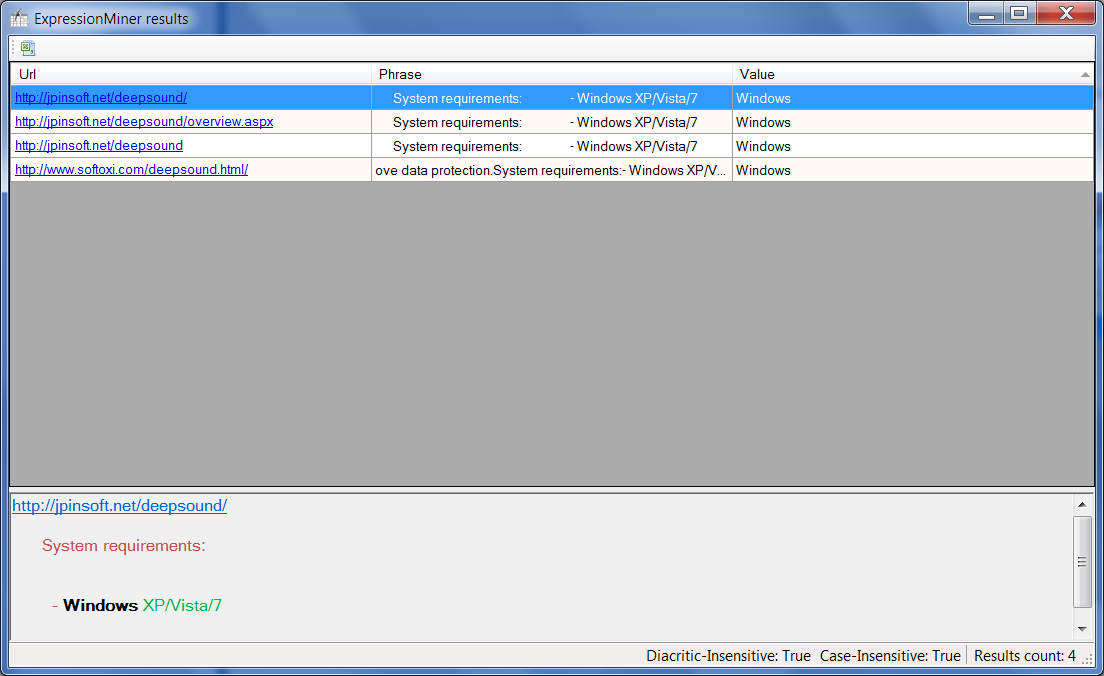Open the http://jpinsoft.net/deepsound link in the third row

pos(99,146)
